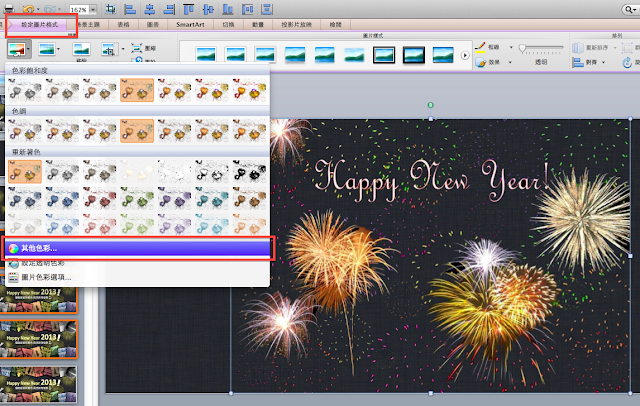Image resolution: width=640 pixels, height=406 pixels.
Task: Select the light orange recolor preset
Action: [250, 224]
